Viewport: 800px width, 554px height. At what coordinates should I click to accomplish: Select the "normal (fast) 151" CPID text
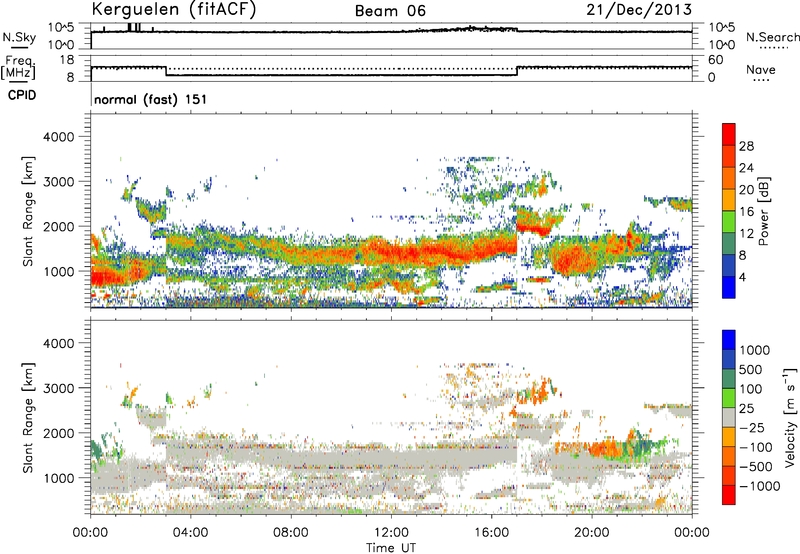point(151,99)
